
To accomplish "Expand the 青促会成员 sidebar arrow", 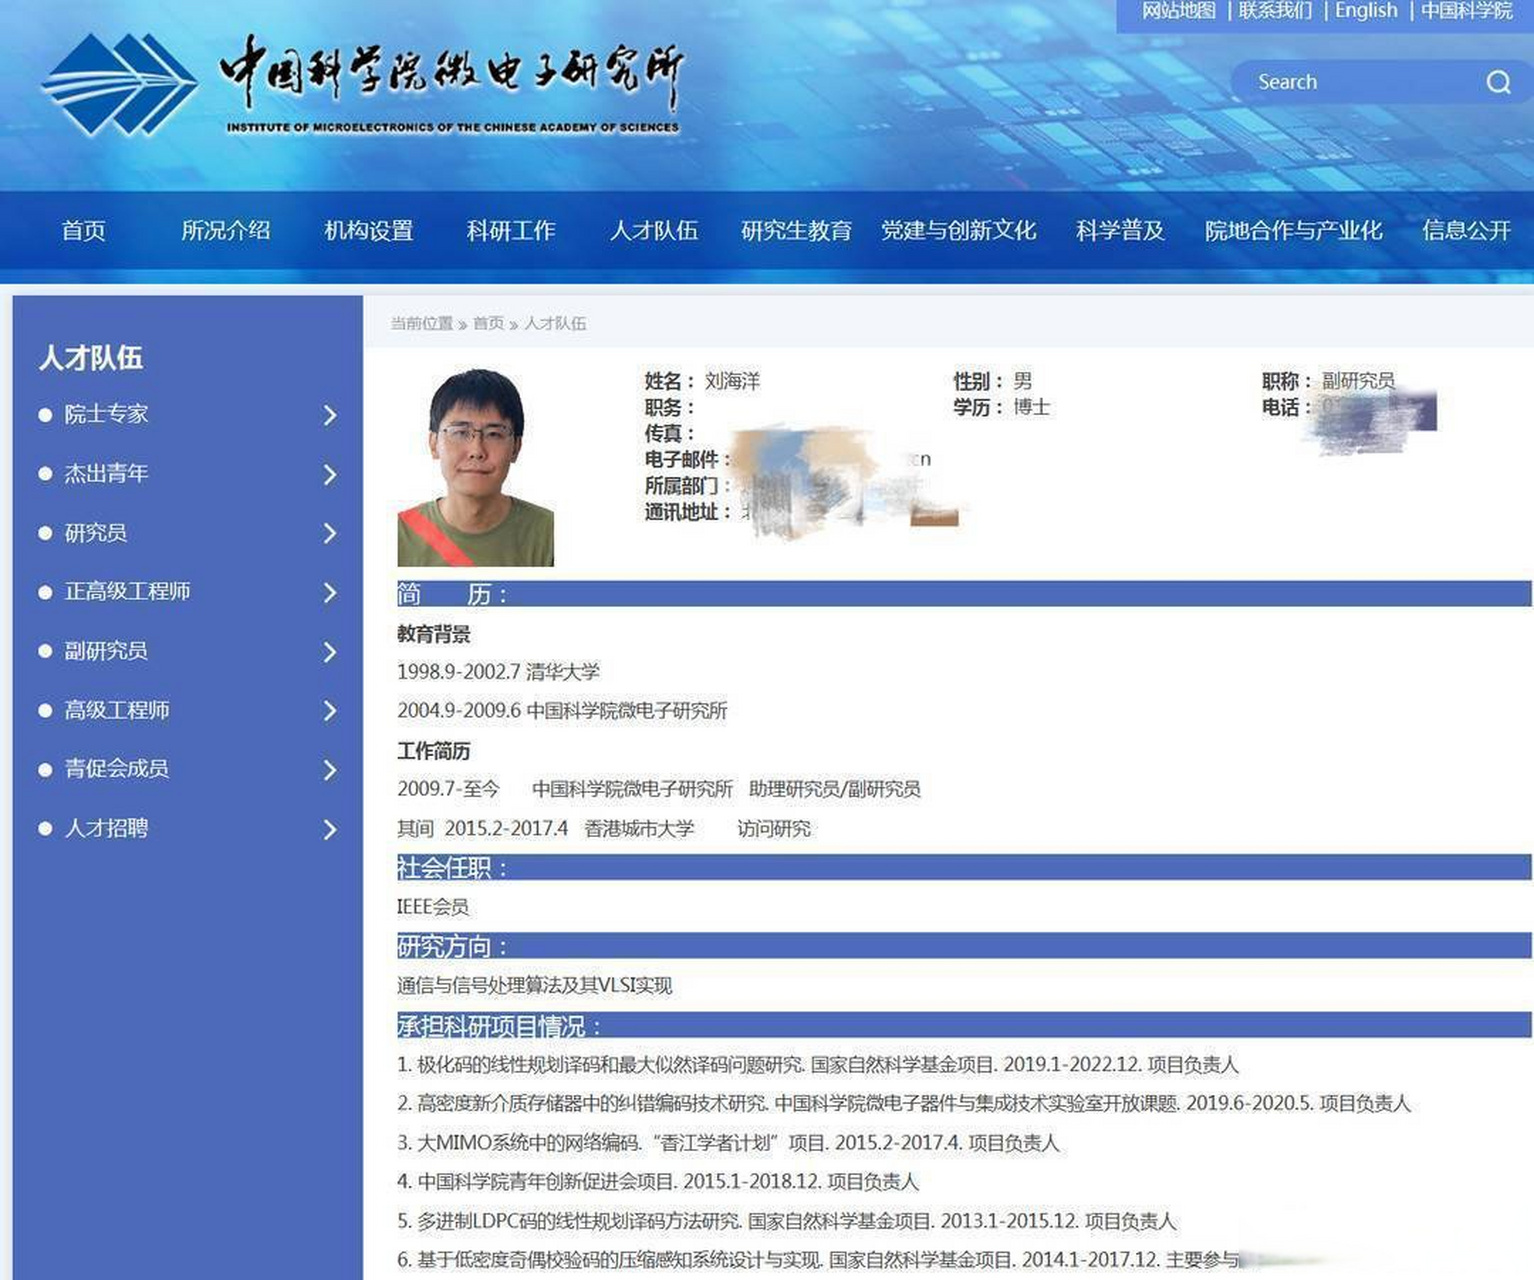I will tap(331, 771).
